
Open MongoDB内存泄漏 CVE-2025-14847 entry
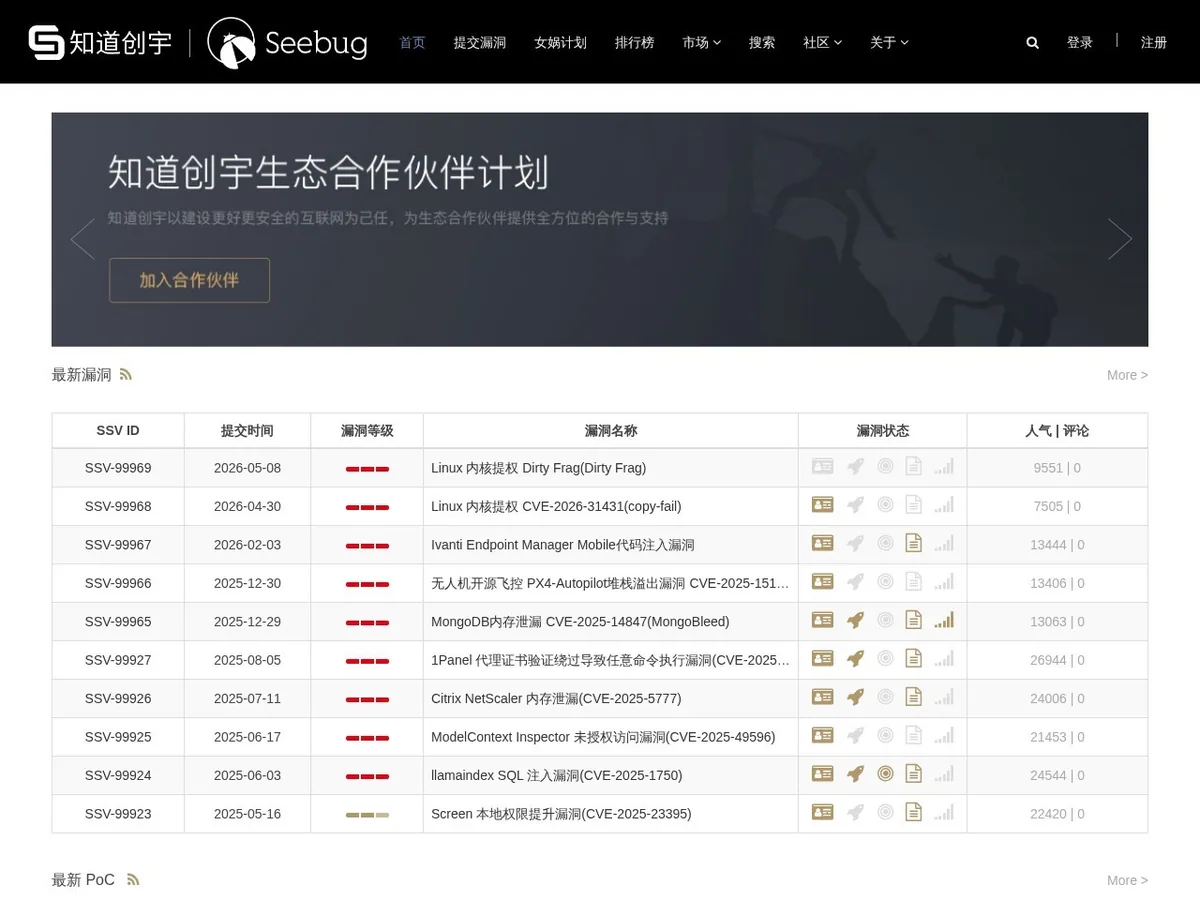click(x=580, y=622)
